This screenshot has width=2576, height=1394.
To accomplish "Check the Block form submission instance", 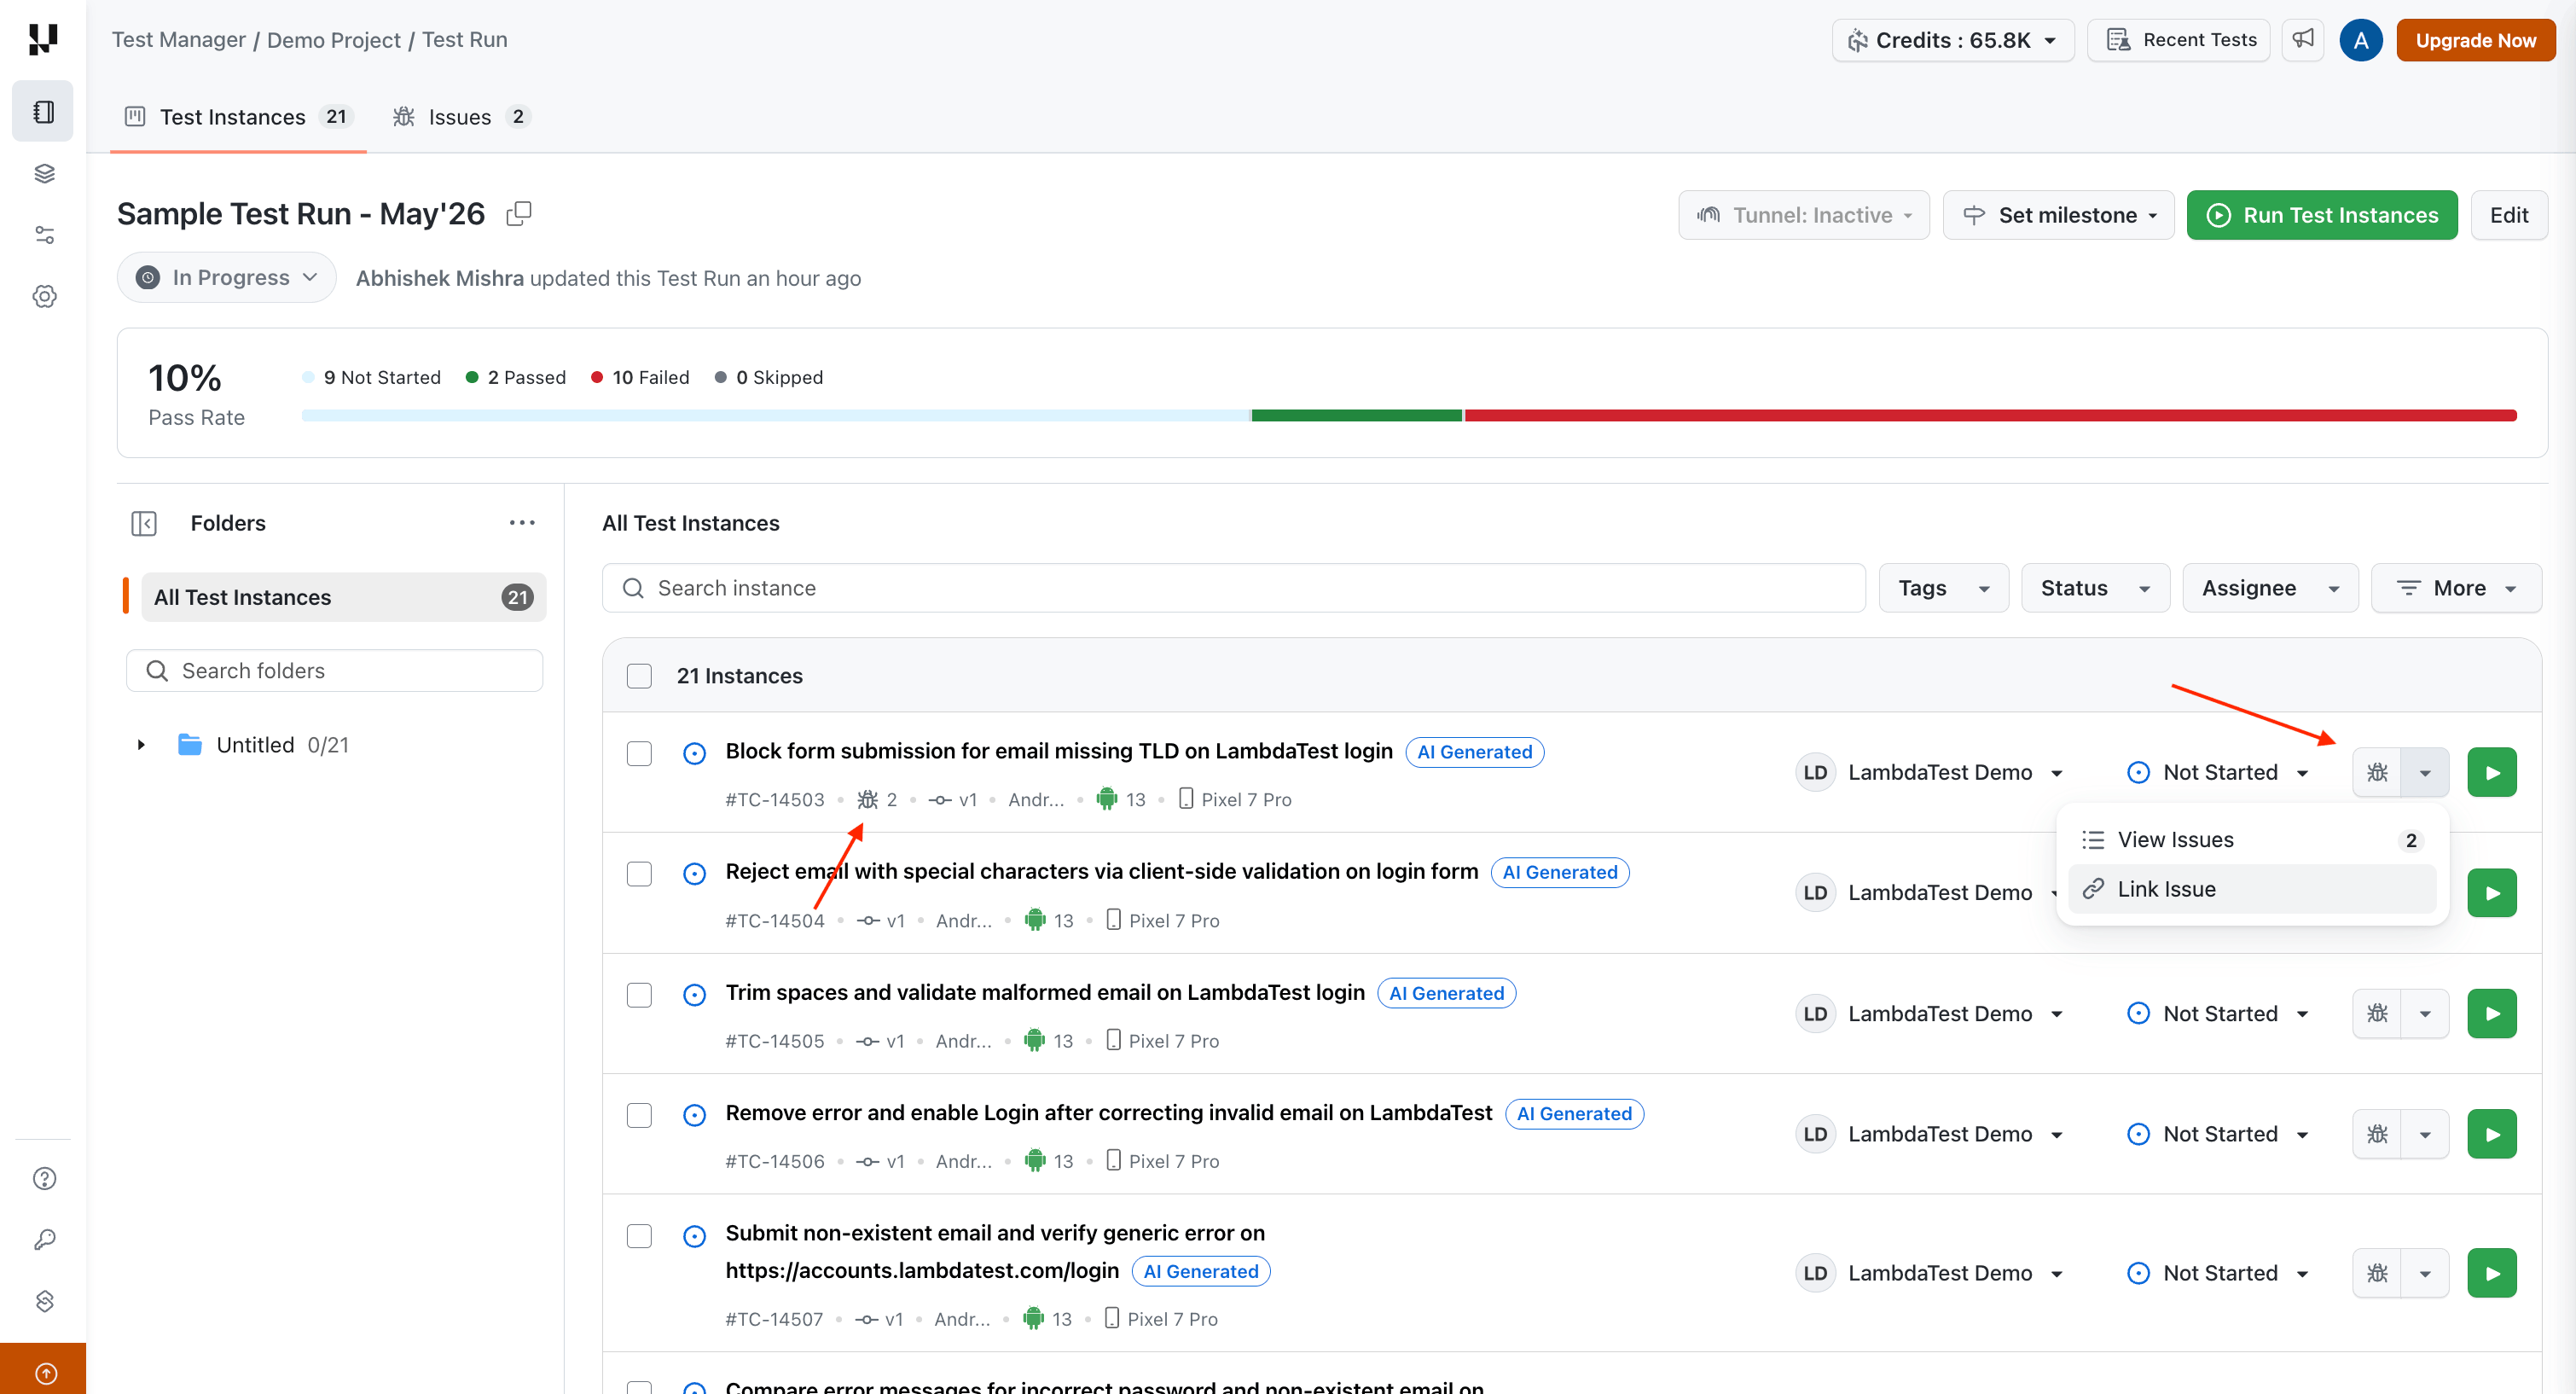I will [x=639, y=753].
